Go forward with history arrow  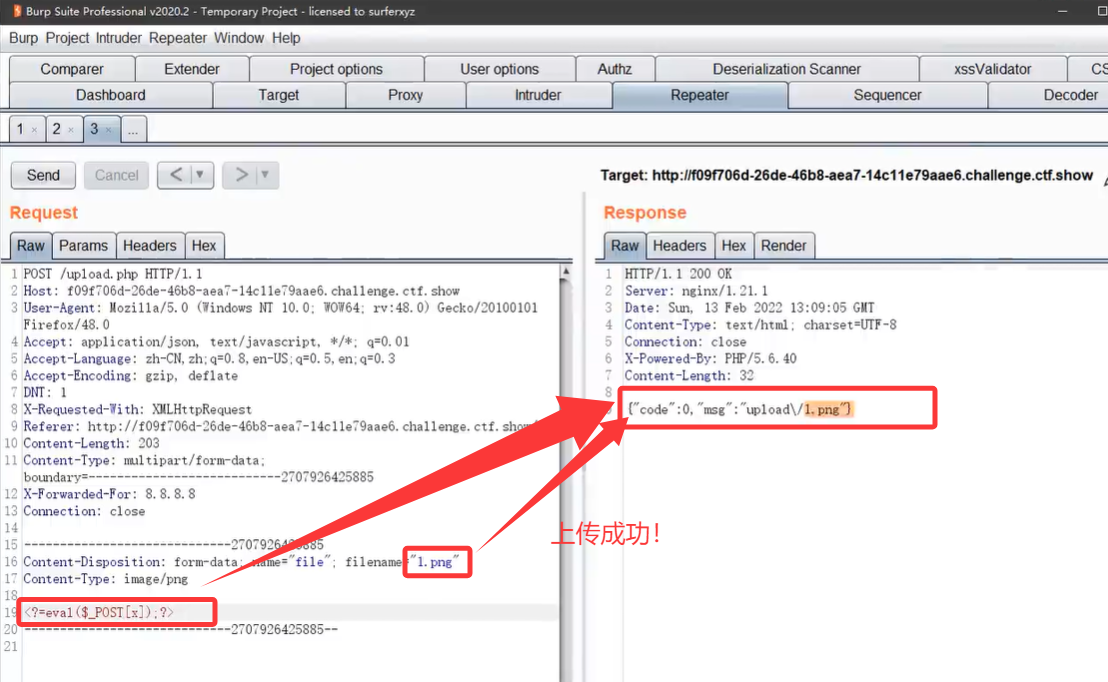pos(241,175)
